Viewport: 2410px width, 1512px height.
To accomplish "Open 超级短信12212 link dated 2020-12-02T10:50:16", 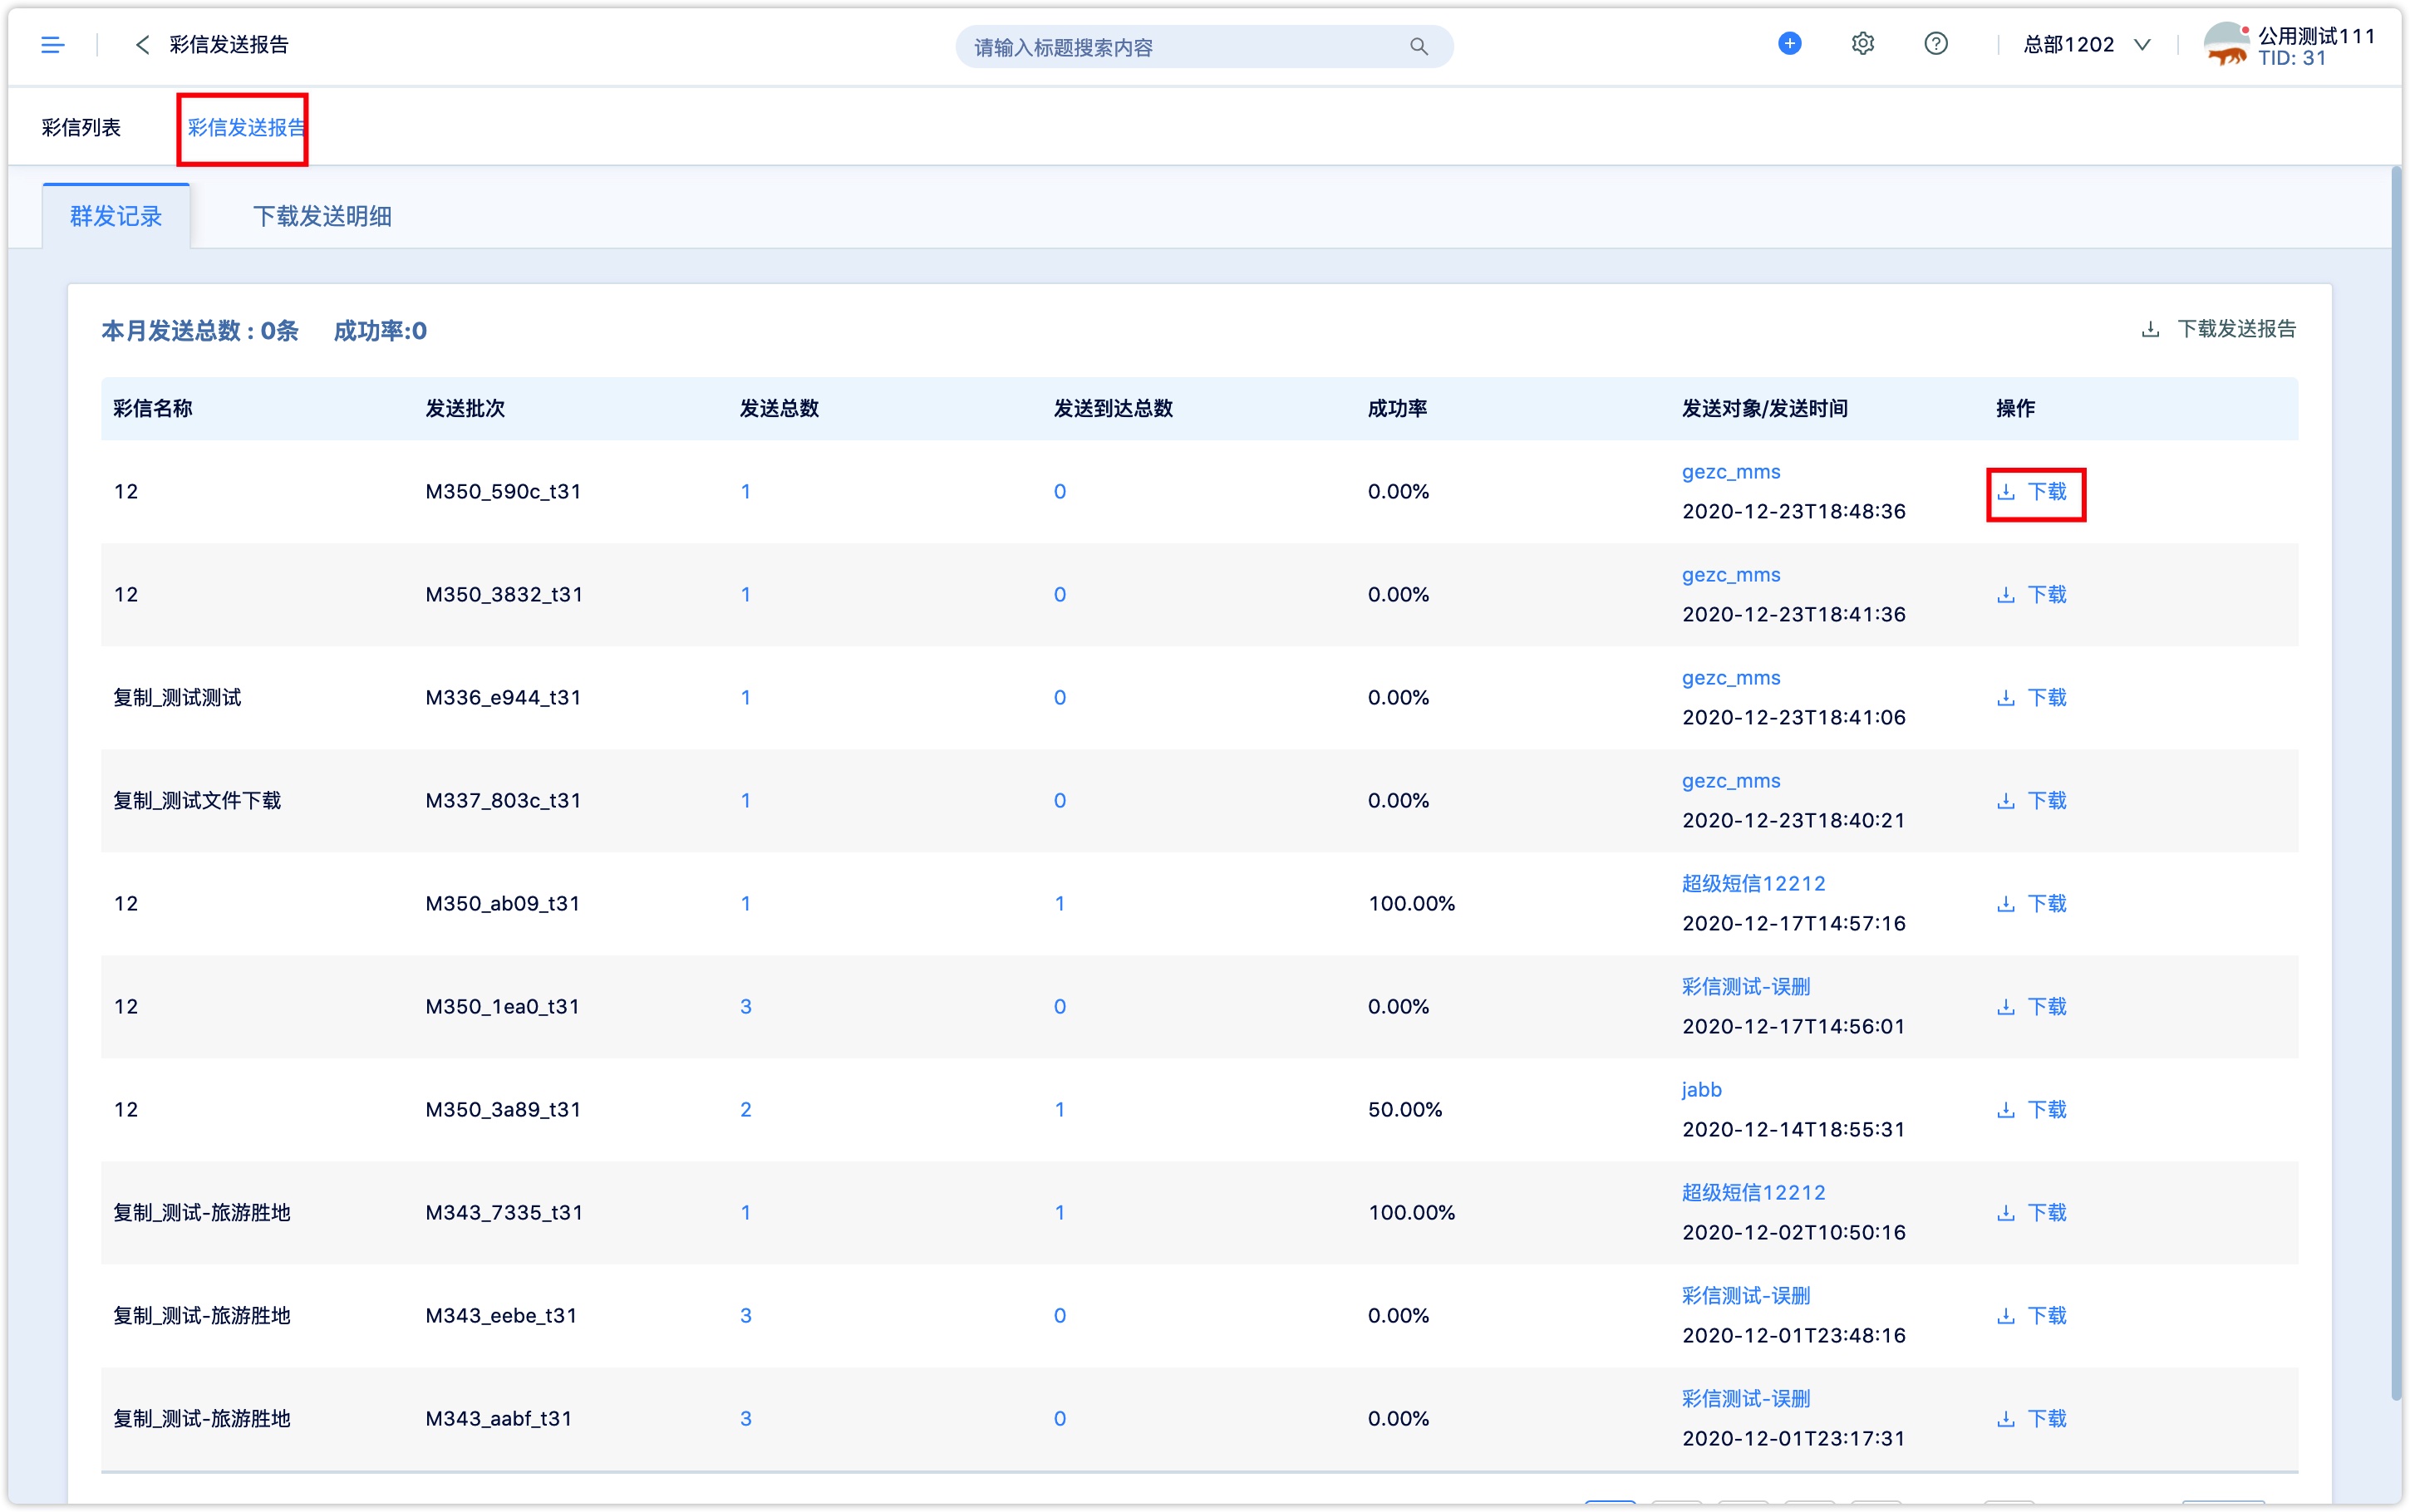I will coord(1754,1193).
